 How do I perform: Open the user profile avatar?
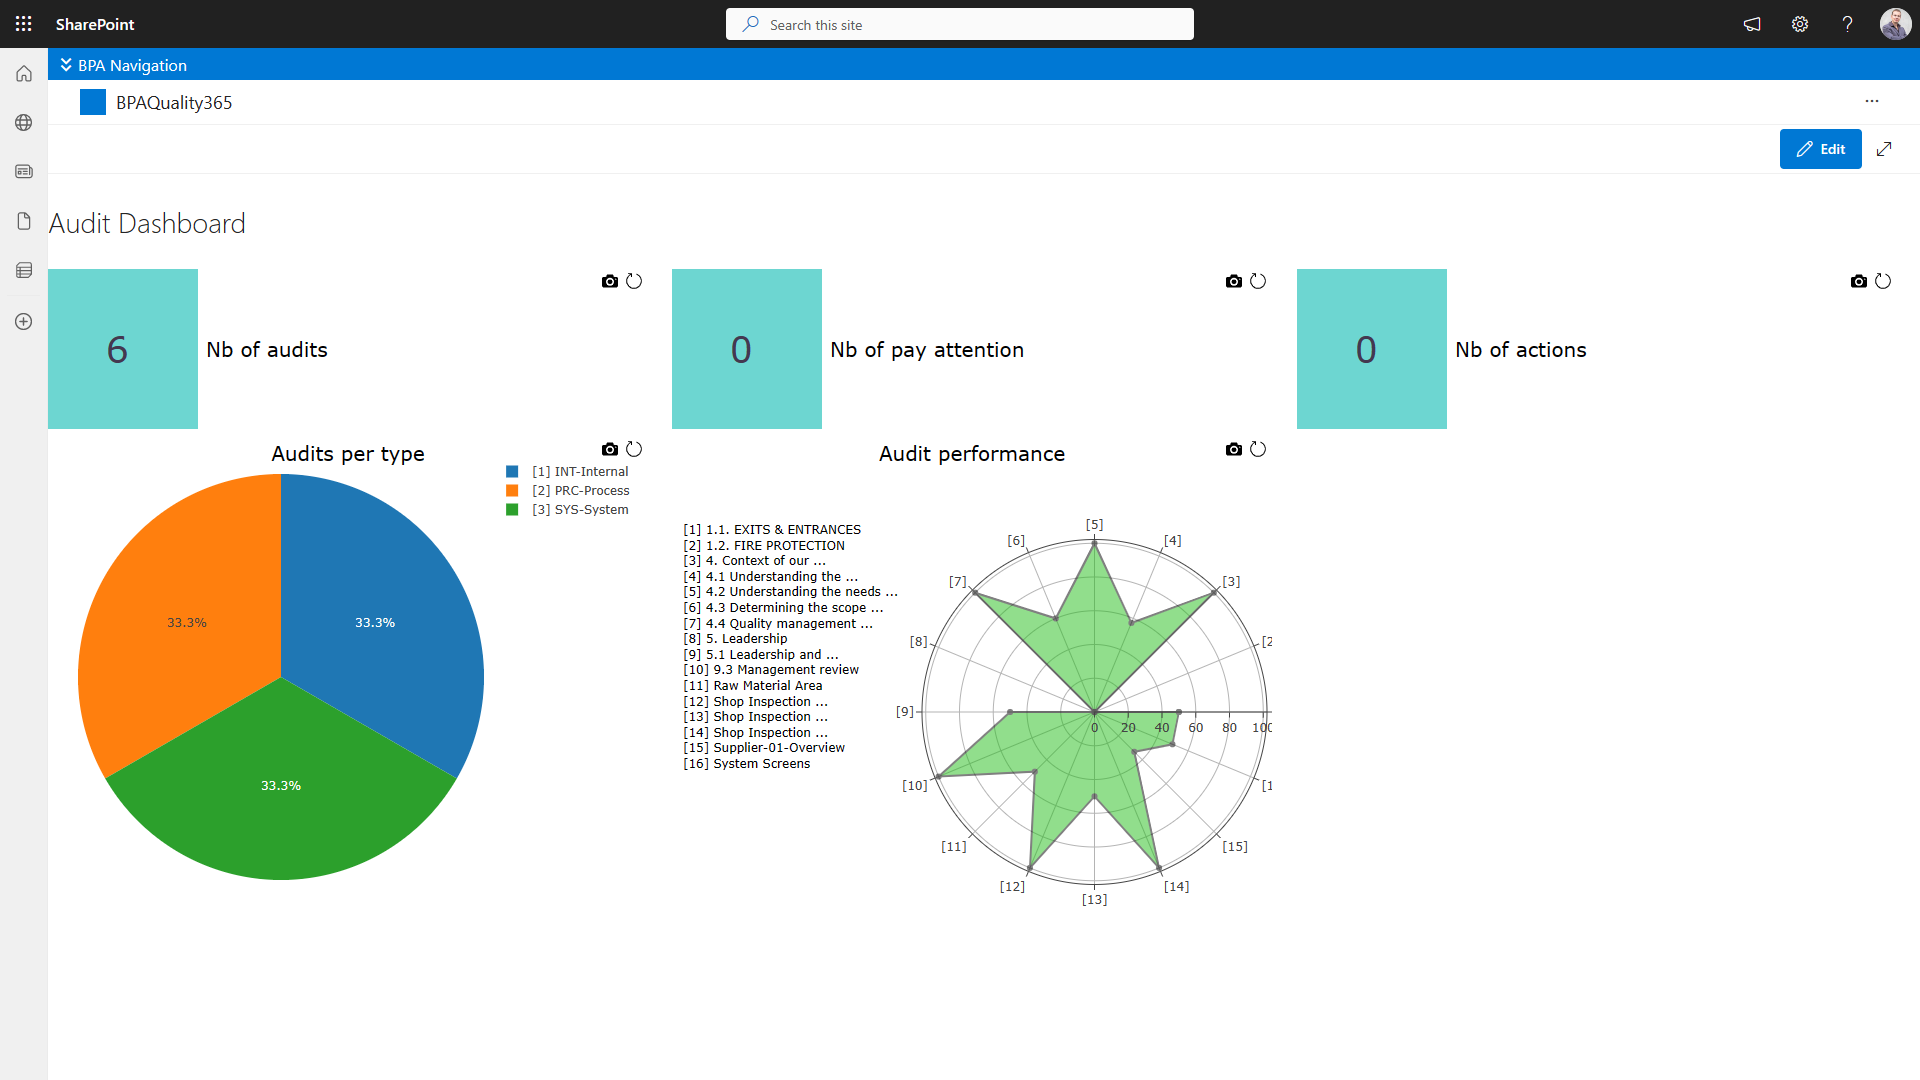[x=1895, y=24]
